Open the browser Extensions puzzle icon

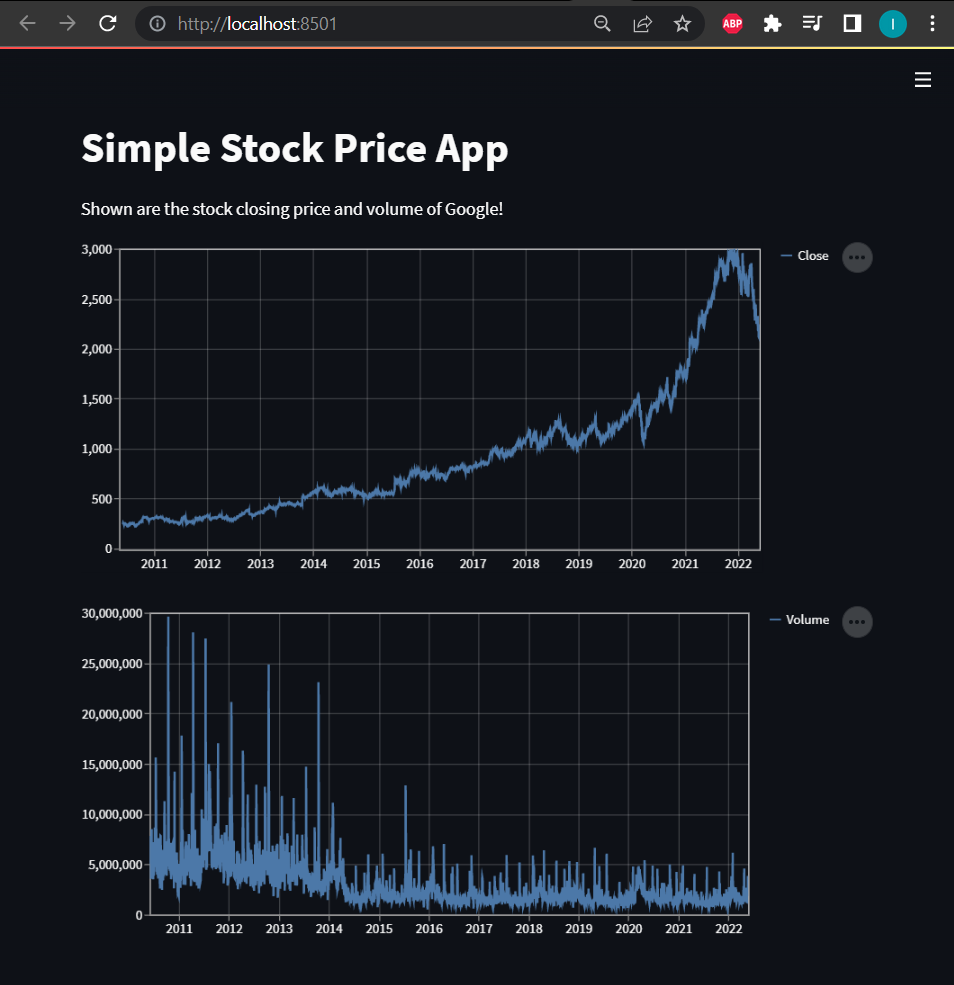(x=772, y=23)
